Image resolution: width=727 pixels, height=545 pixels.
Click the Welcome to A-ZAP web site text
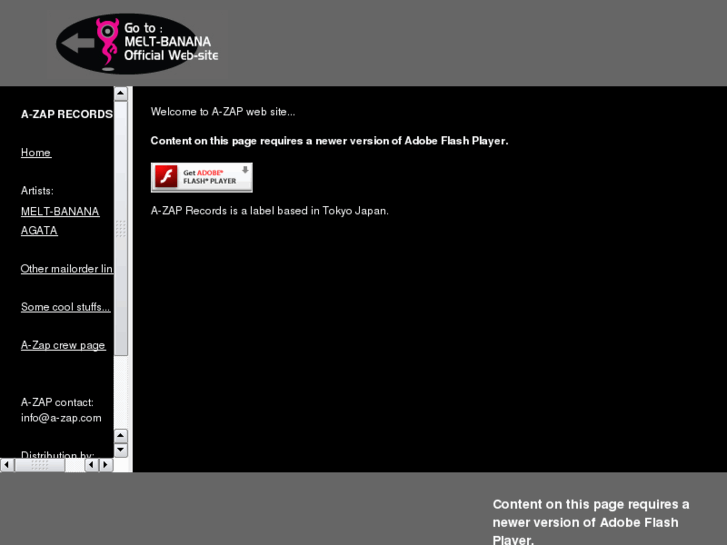tap(223, 112)
